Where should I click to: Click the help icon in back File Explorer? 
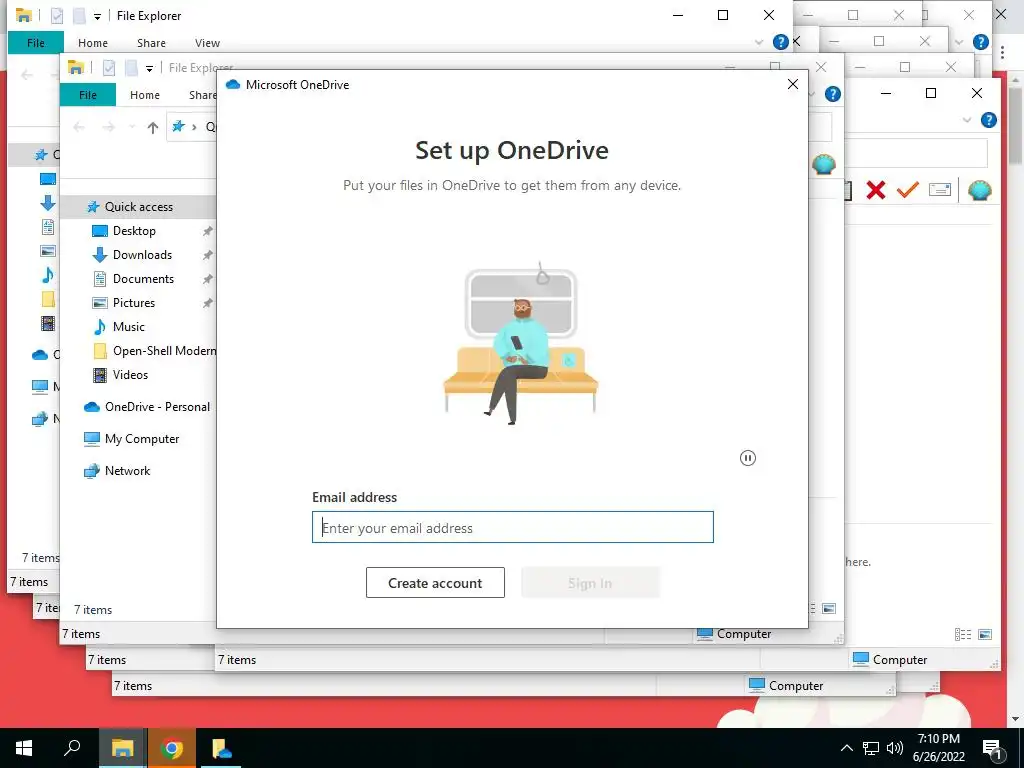point(780,42)
